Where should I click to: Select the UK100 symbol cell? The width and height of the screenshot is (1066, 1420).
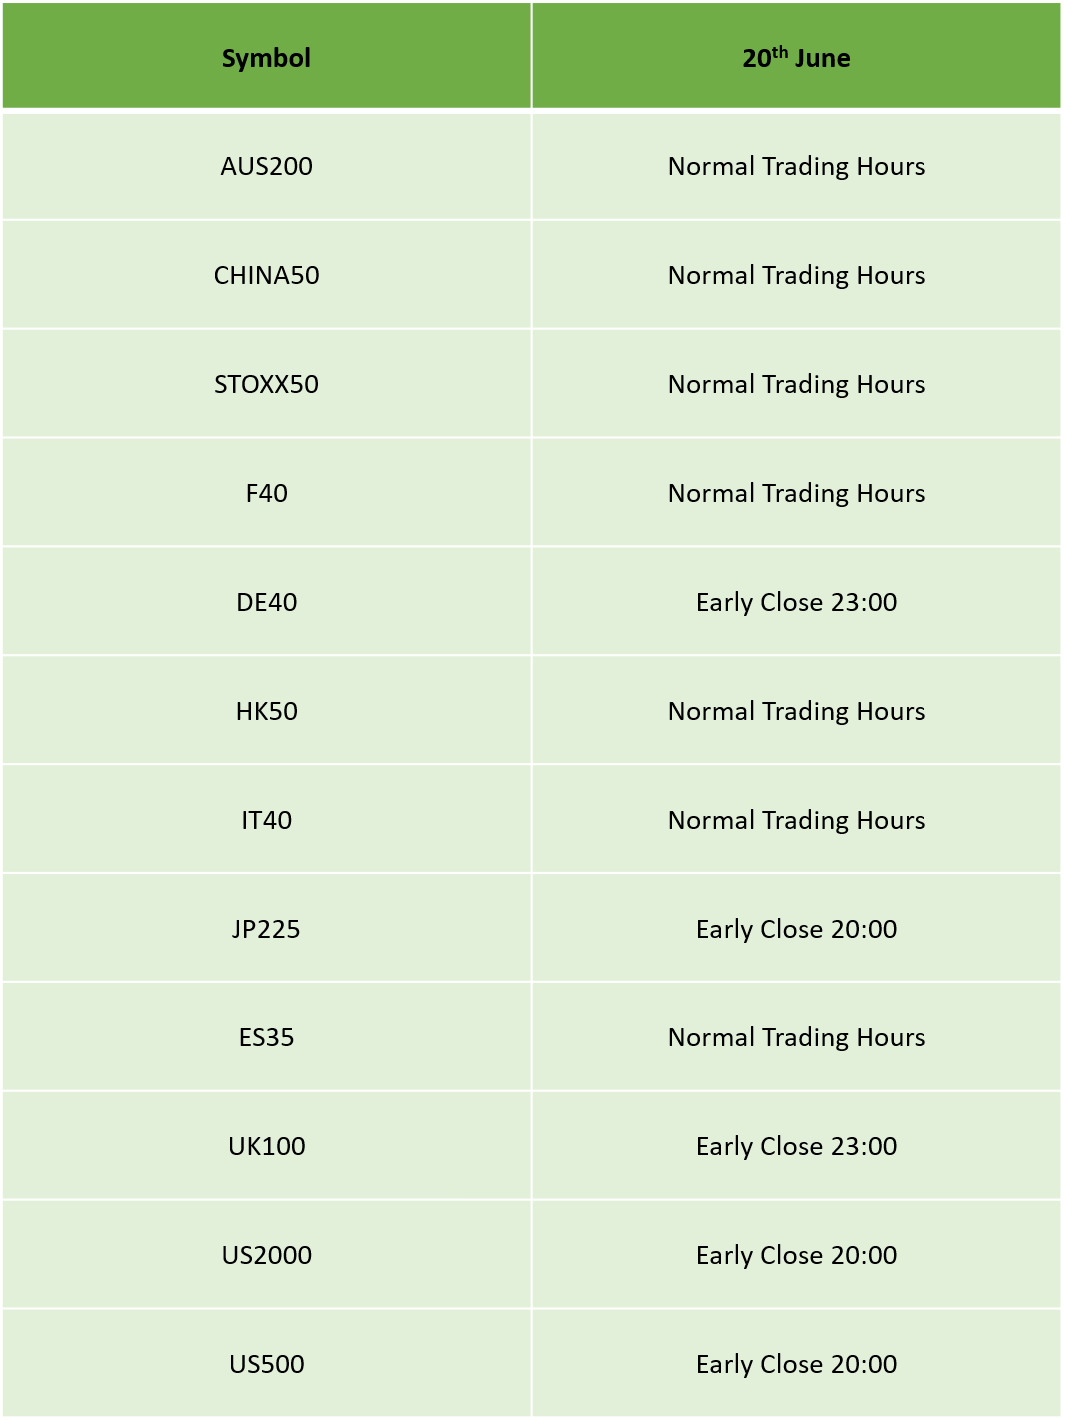(x=266, y=1146)
